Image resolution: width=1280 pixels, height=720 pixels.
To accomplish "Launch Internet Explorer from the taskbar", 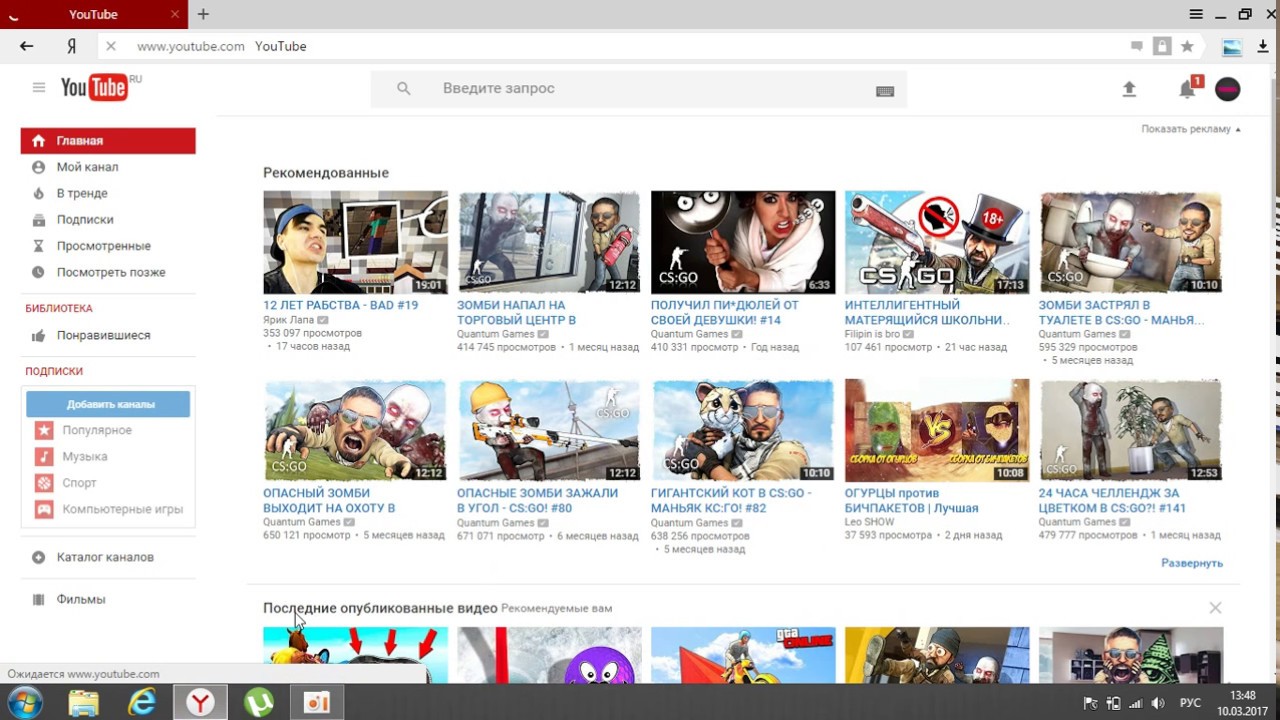I will (142, 702).
